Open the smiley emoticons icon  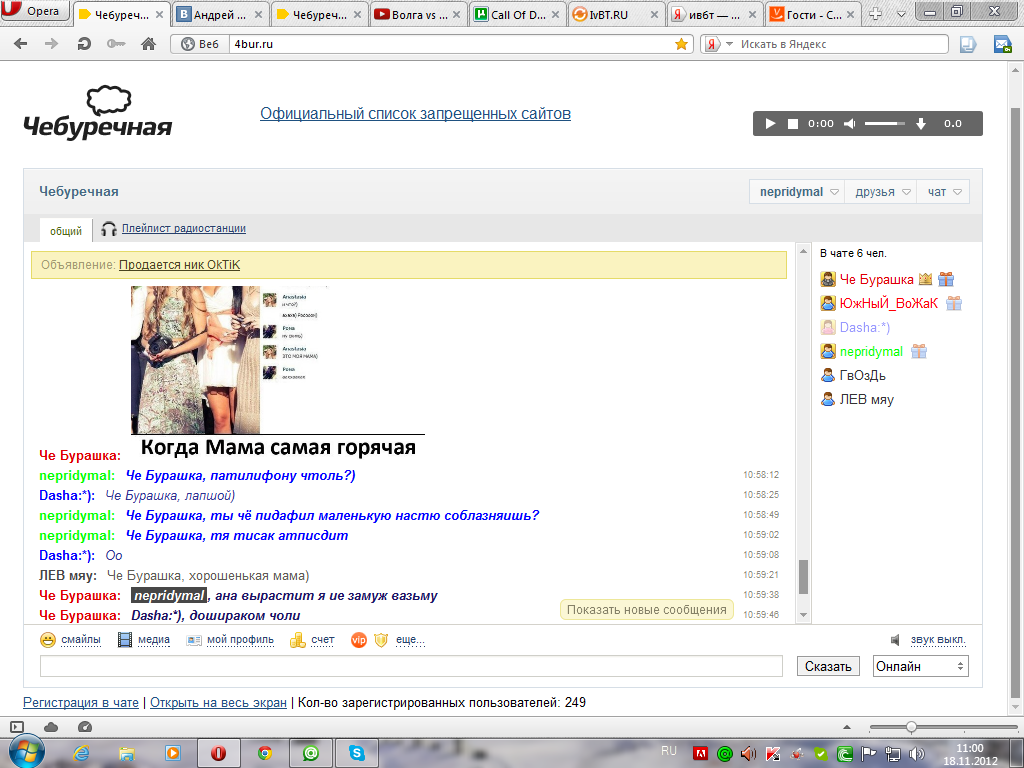tap(48, 640)
